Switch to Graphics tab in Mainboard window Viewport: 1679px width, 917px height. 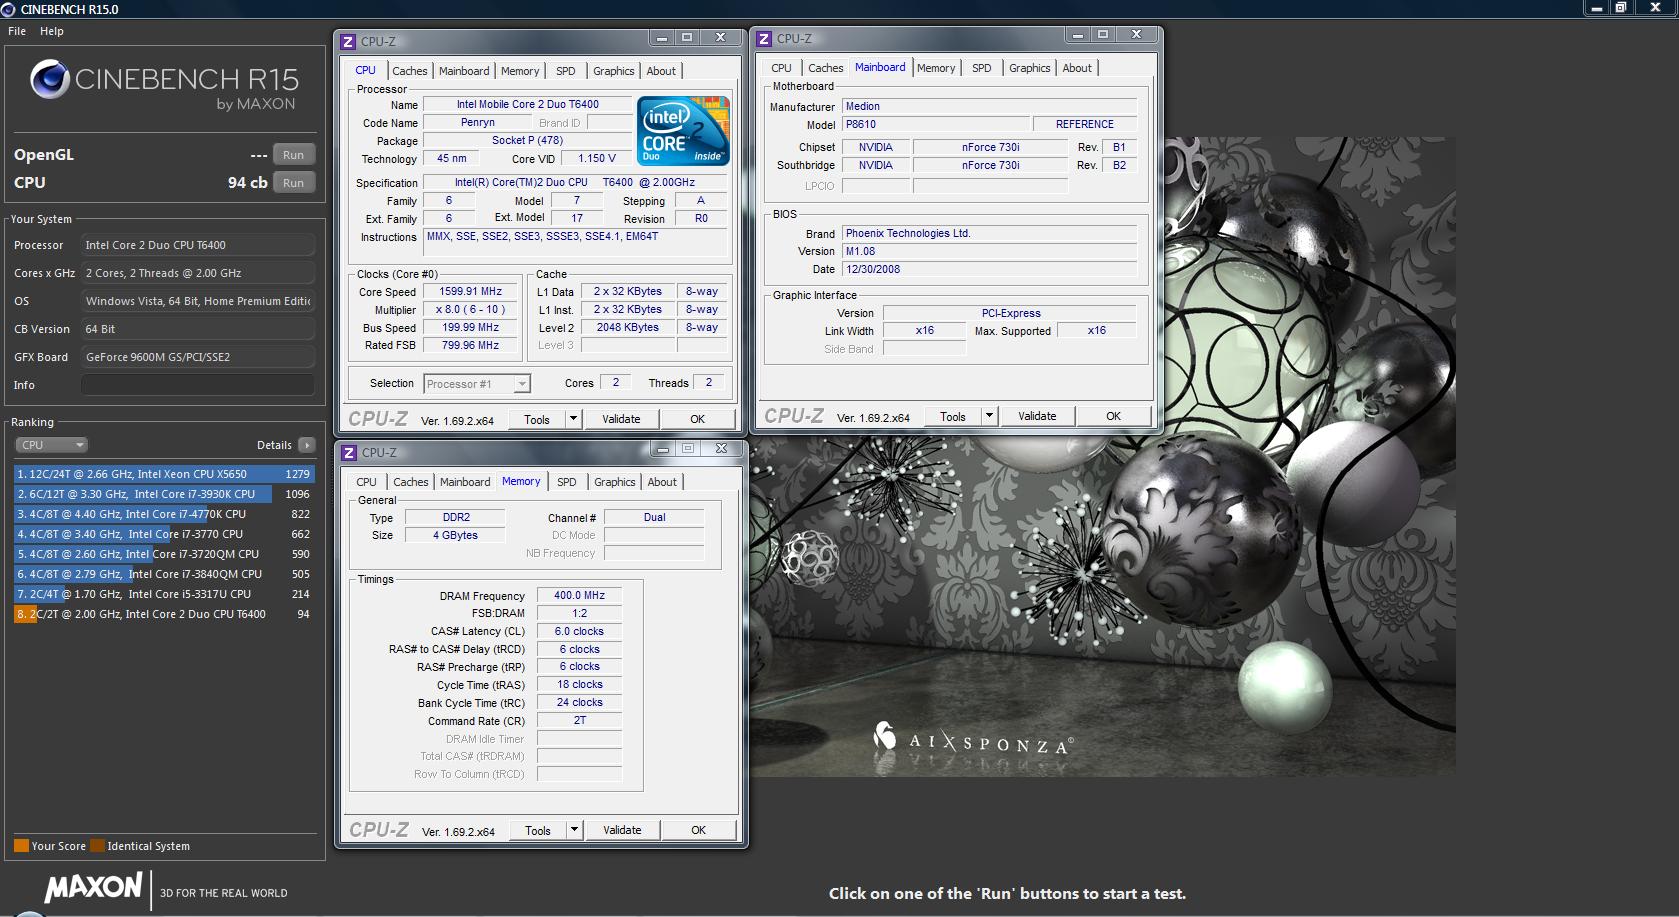pyautogui.click(x=1030, y=68)
